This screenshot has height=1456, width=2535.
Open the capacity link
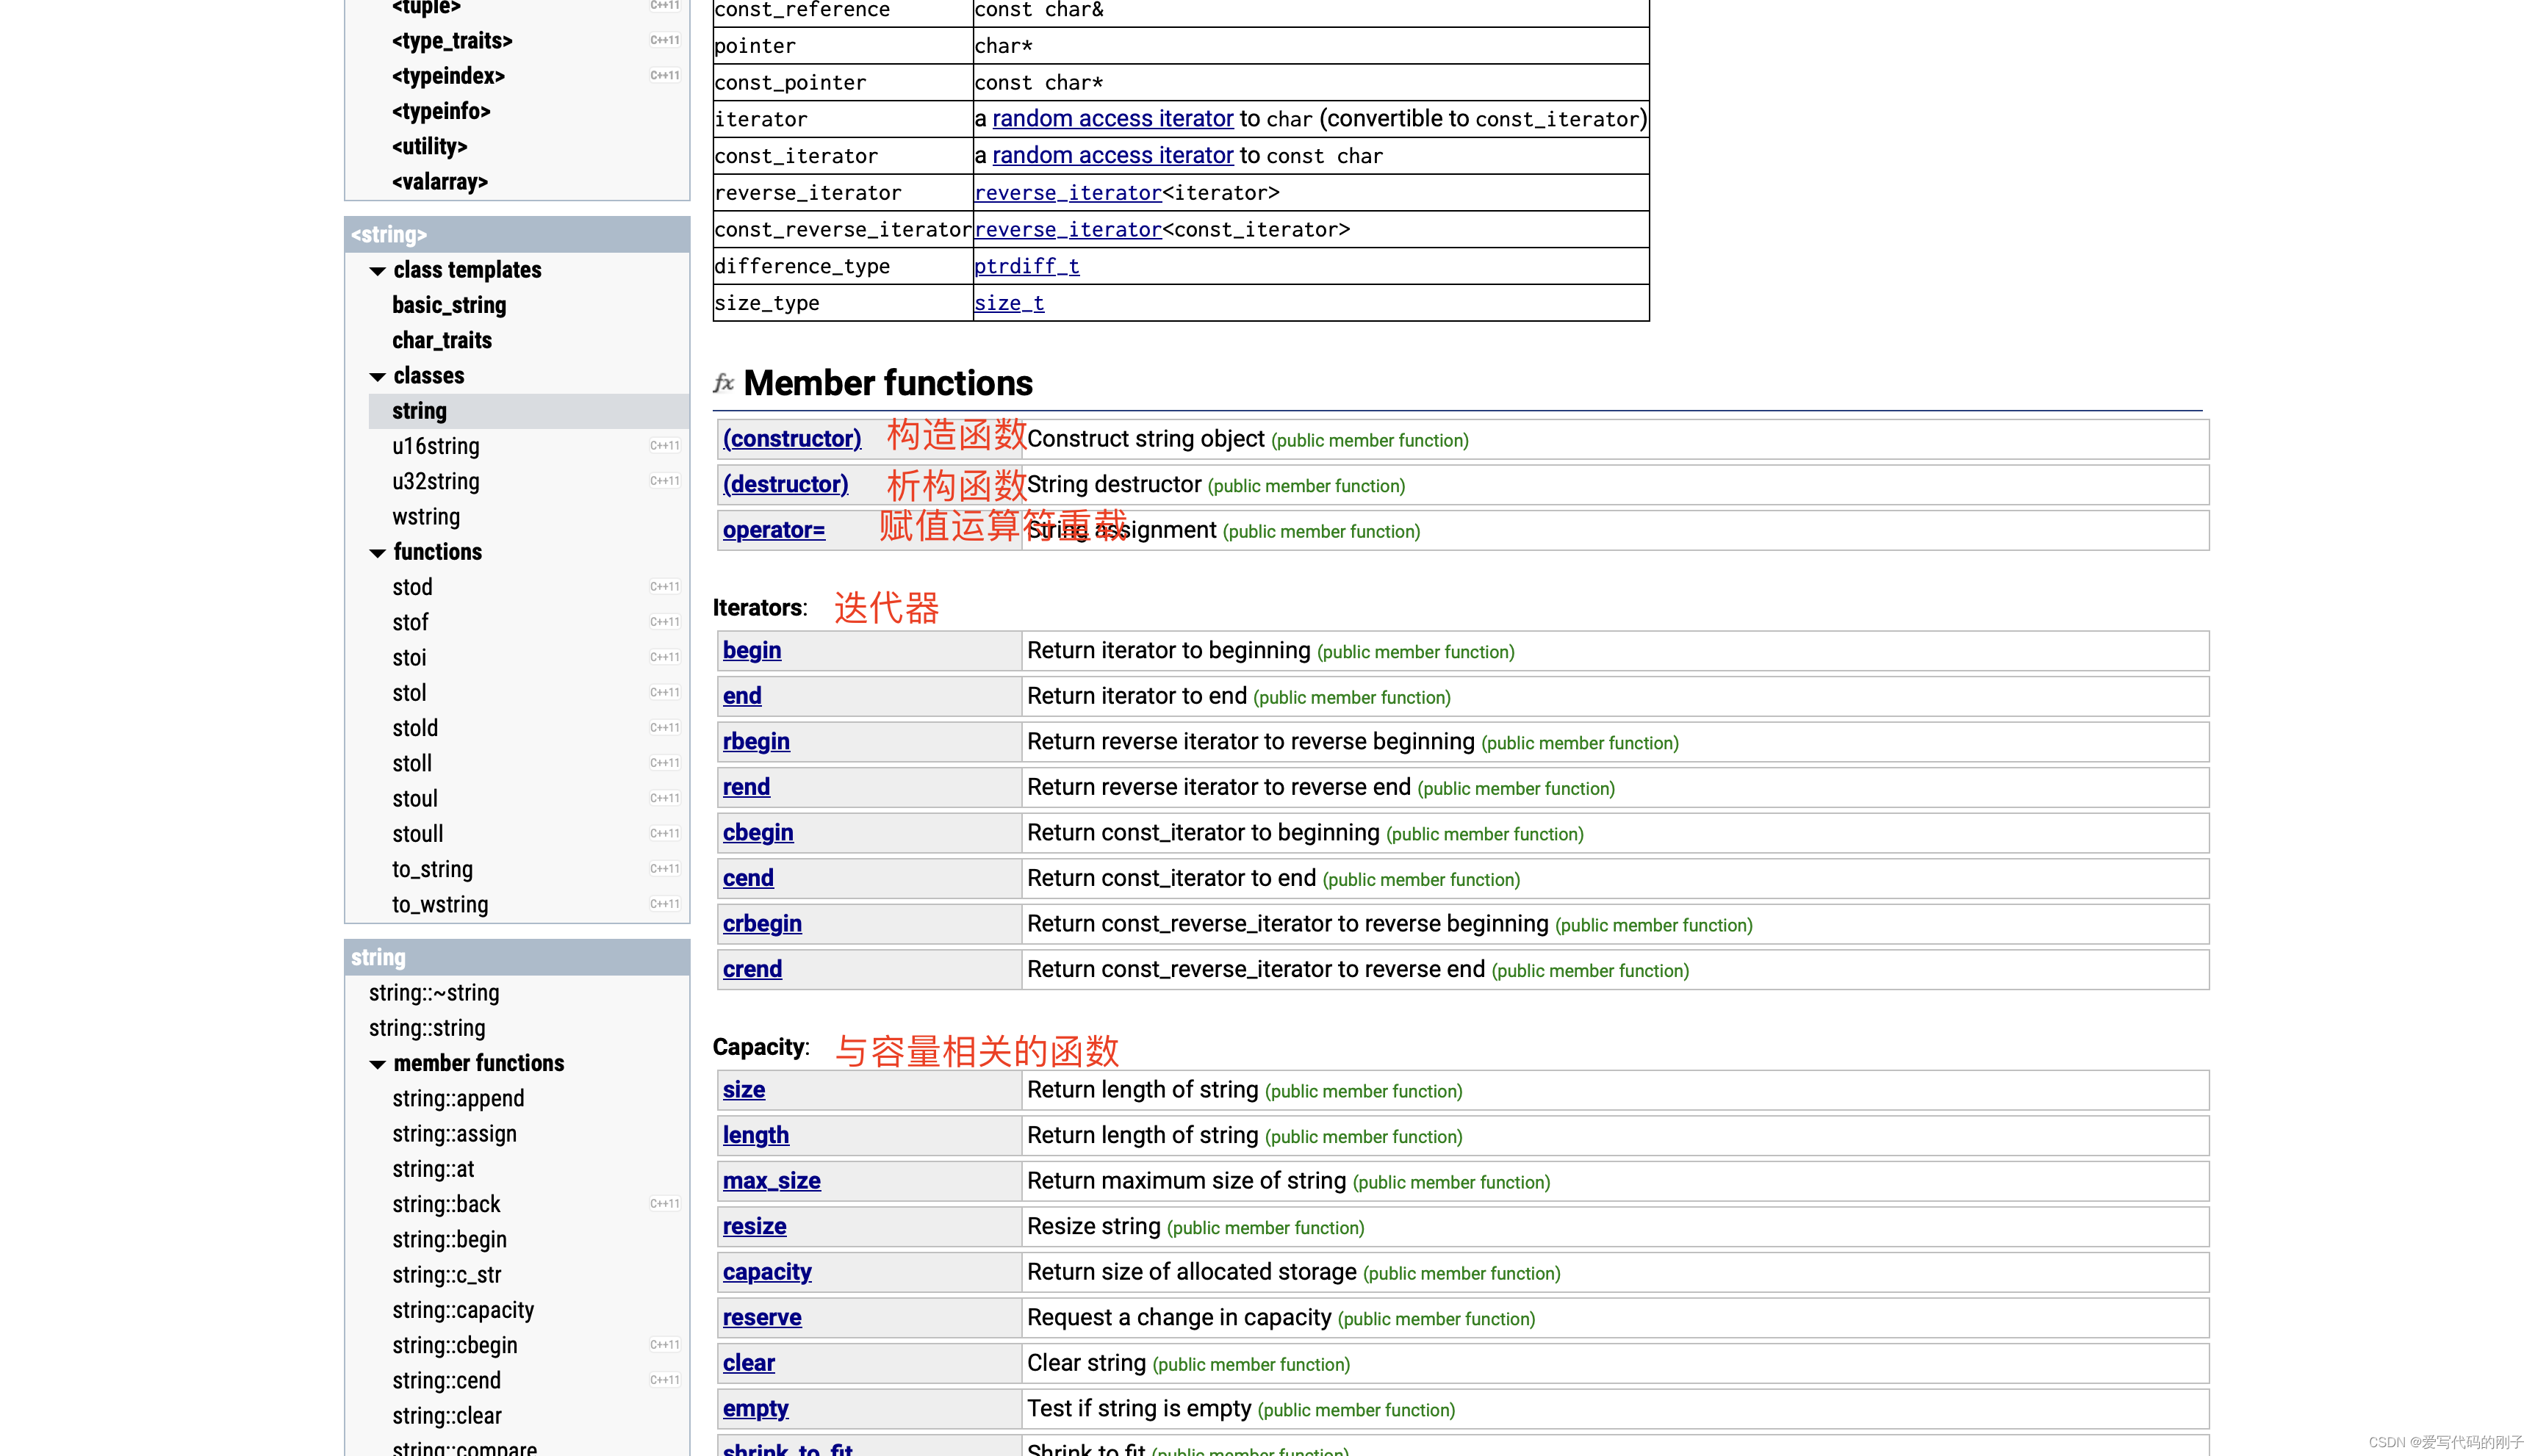(767, 1272)
